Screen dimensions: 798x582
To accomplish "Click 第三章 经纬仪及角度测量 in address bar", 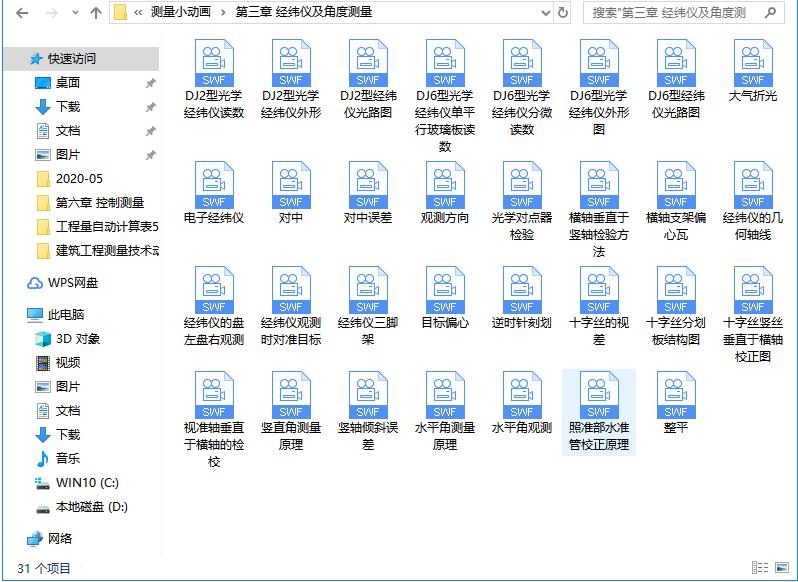I will [304, 12].
